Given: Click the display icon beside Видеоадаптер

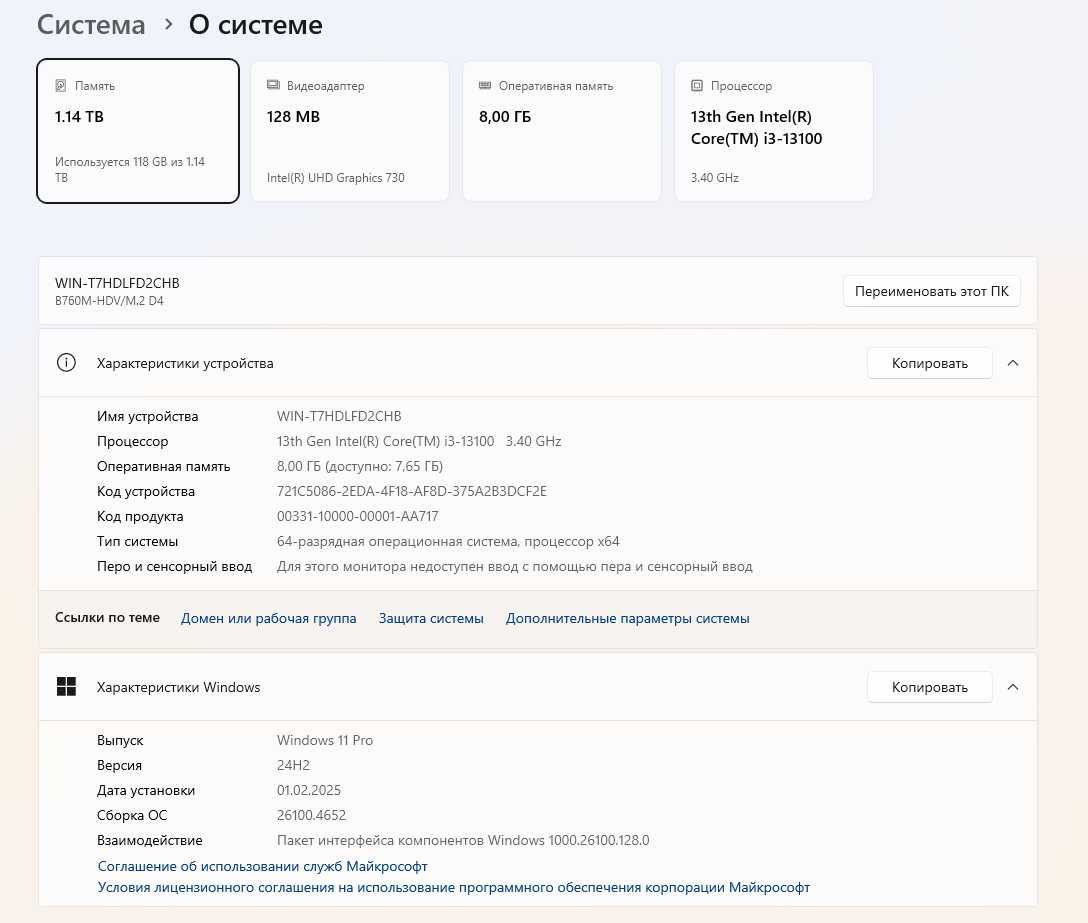Looking at the screenshot, I should (x=273, y=85).
